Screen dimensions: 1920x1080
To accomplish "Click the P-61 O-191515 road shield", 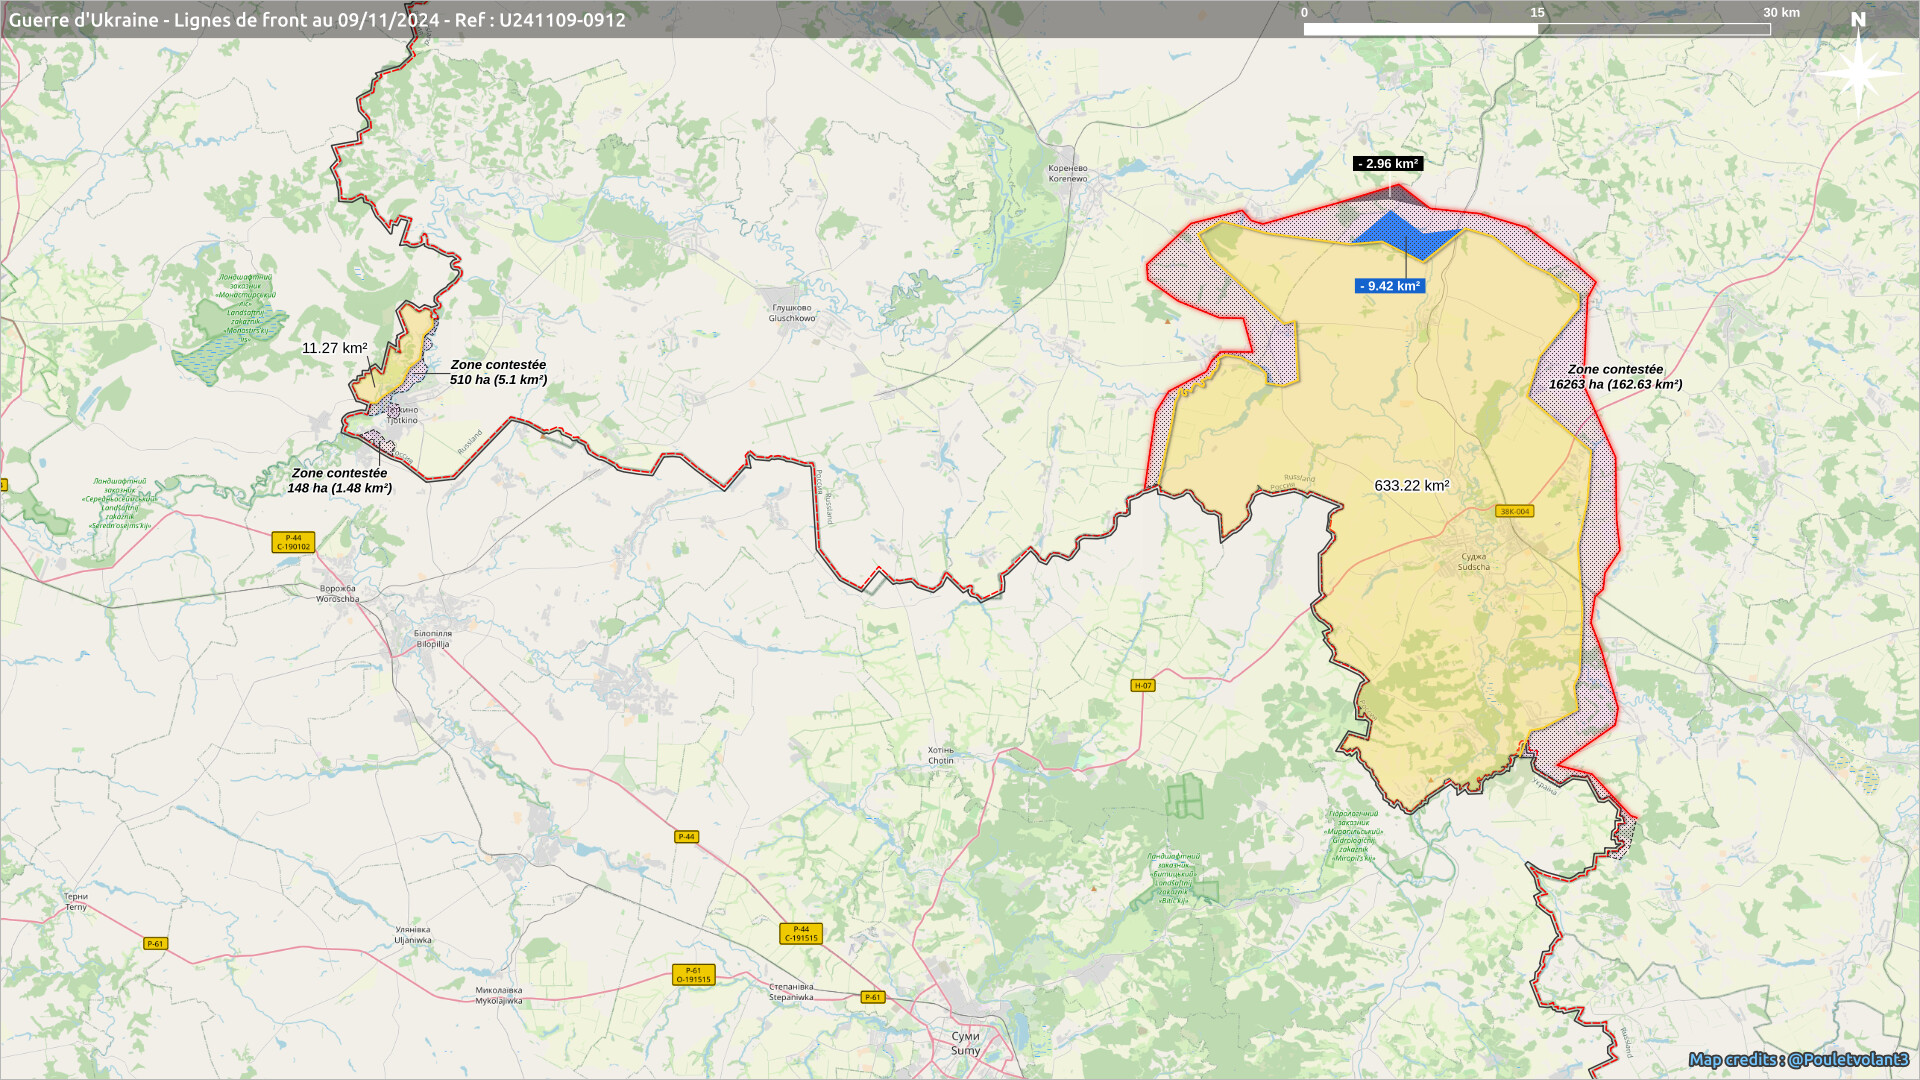I will 693,975.
